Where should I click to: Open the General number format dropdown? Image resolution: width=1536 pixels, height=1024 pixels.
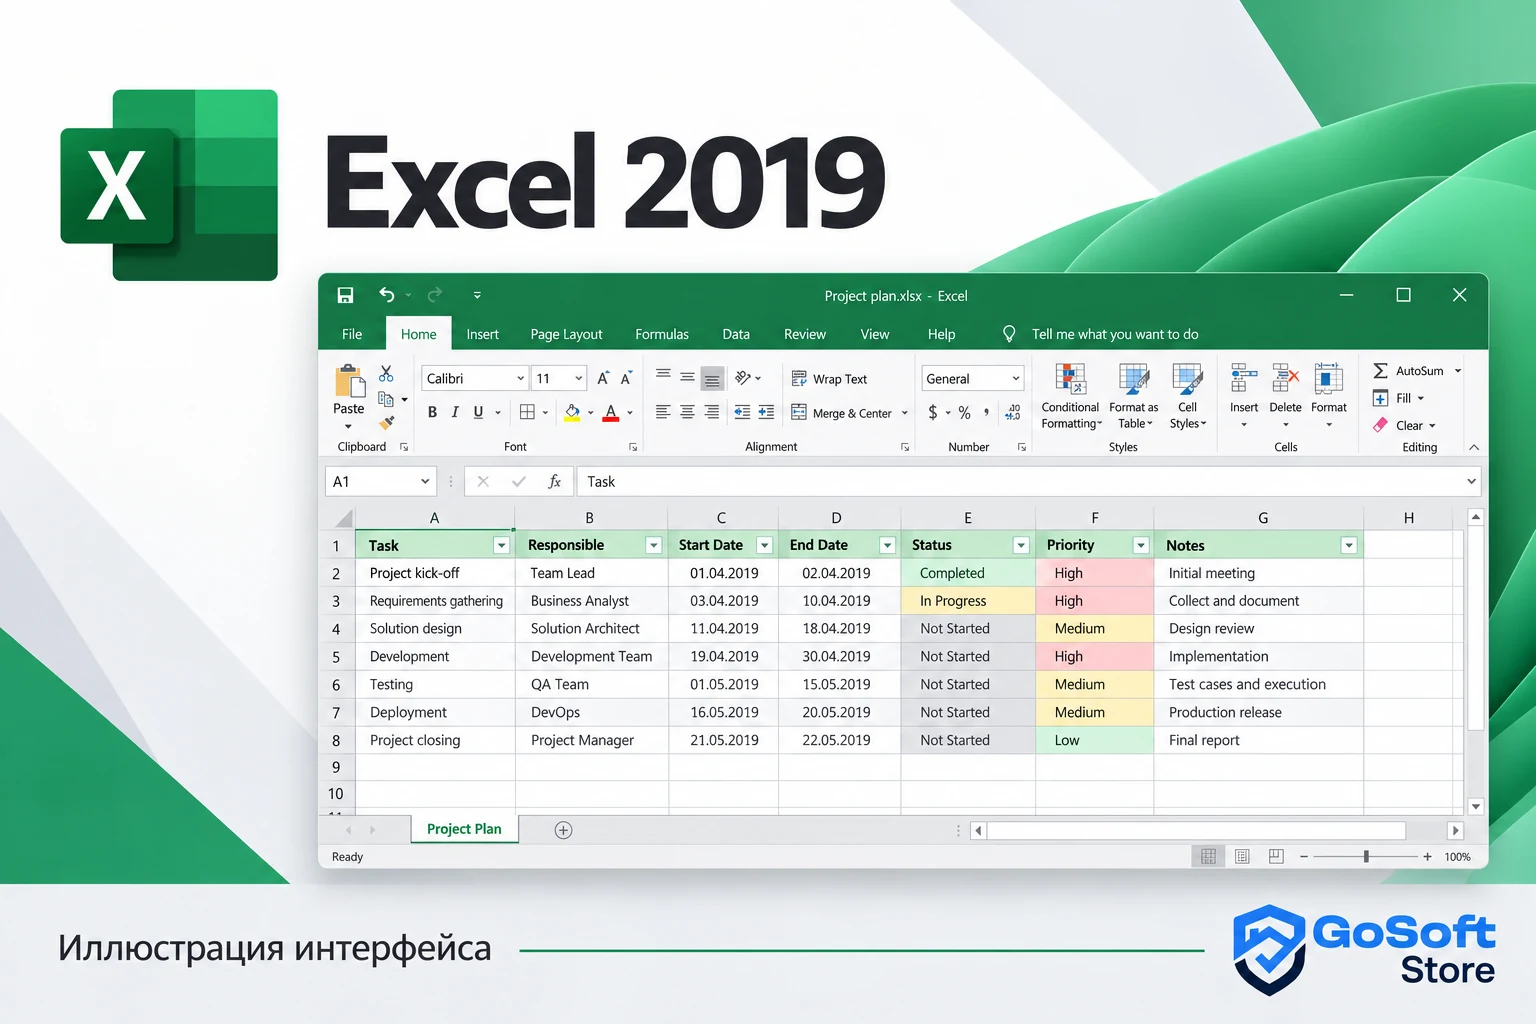[x=1016, y=378]
